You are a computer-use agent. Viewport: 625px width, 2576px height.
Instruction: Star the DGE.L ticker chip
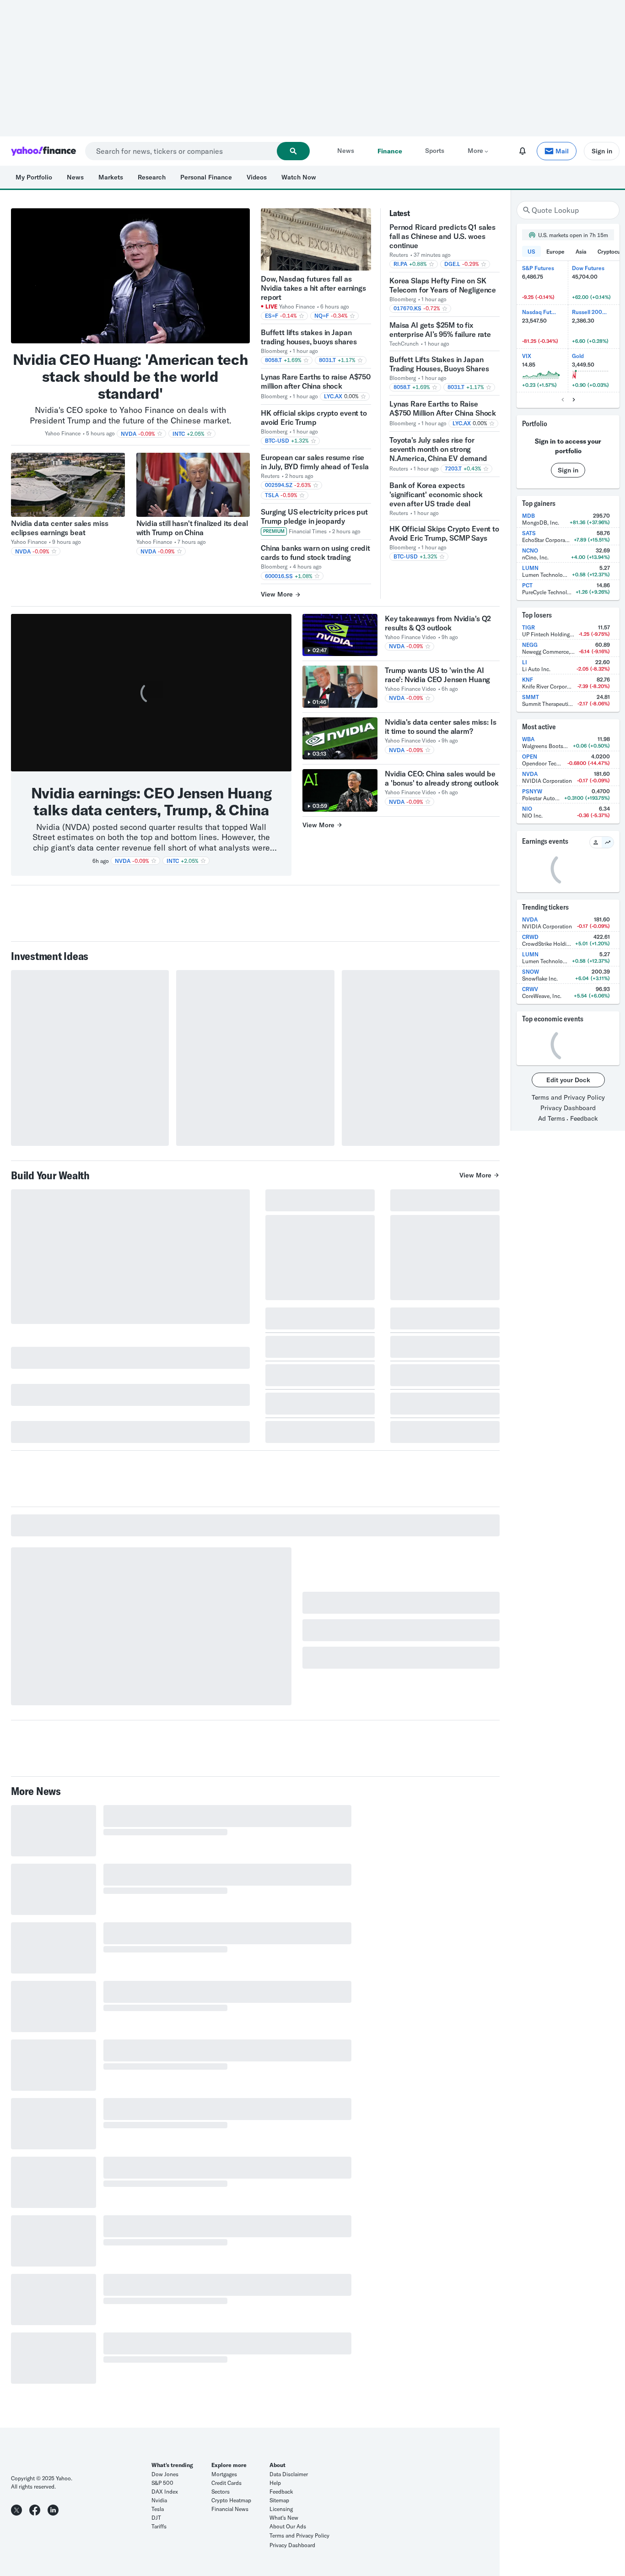click(484, 264)
